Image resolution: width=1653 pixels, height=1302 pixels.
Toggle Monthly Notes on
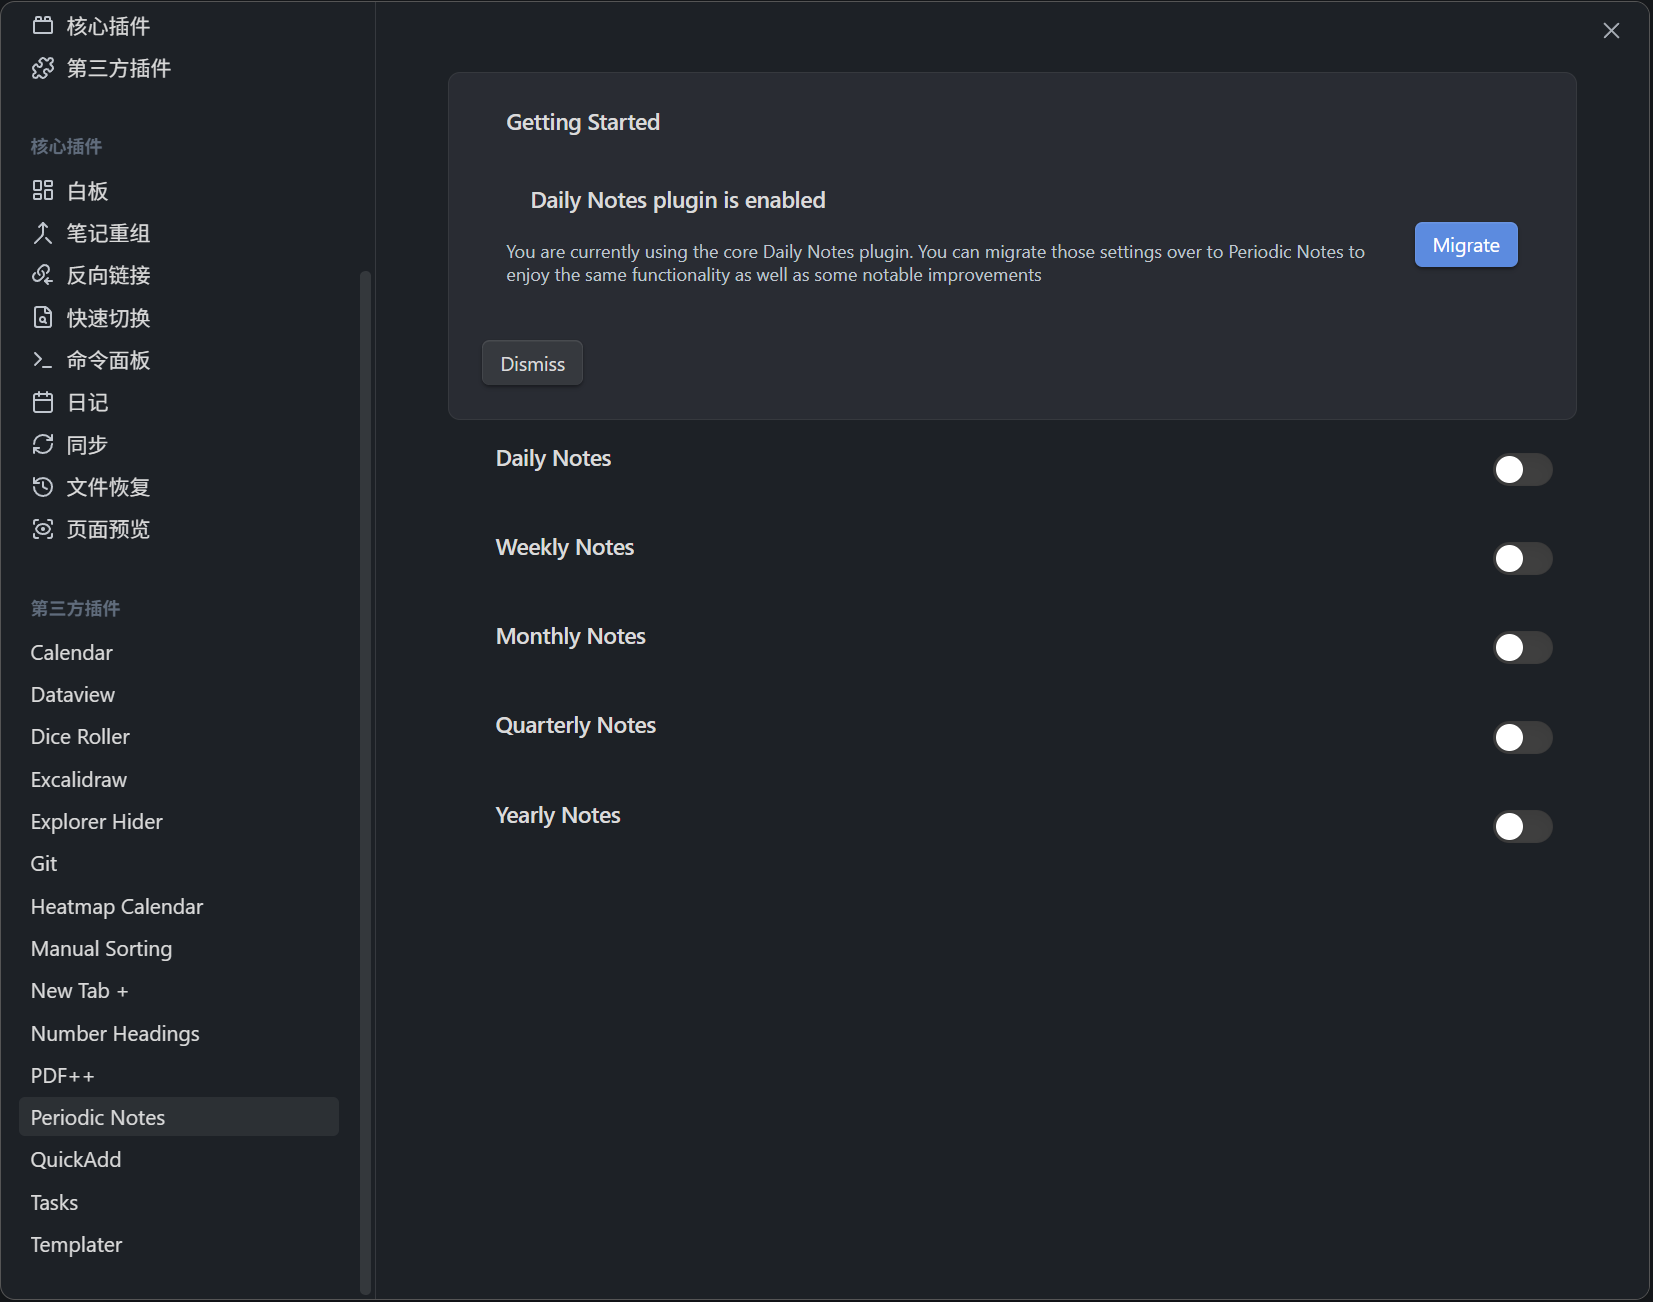pyautogui.click(x=1522, y=648)
